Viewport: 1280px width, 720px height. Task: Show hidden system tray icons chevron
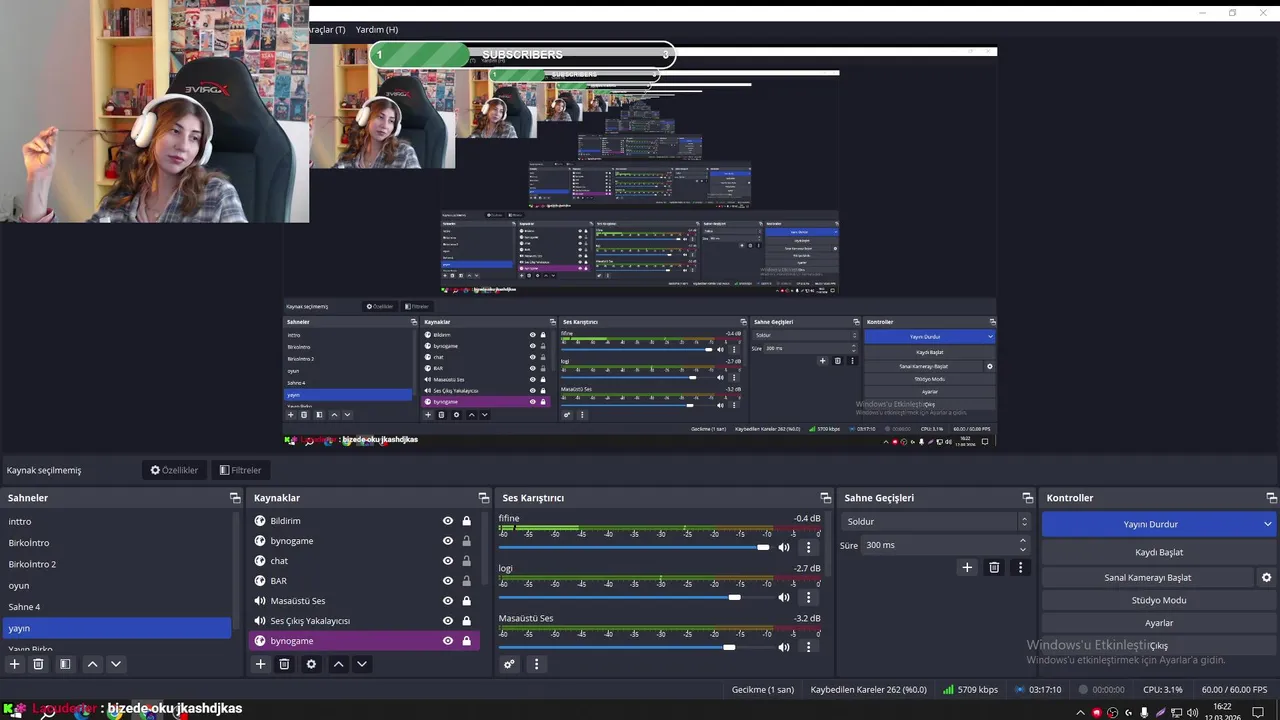[x=1080, y=713]
